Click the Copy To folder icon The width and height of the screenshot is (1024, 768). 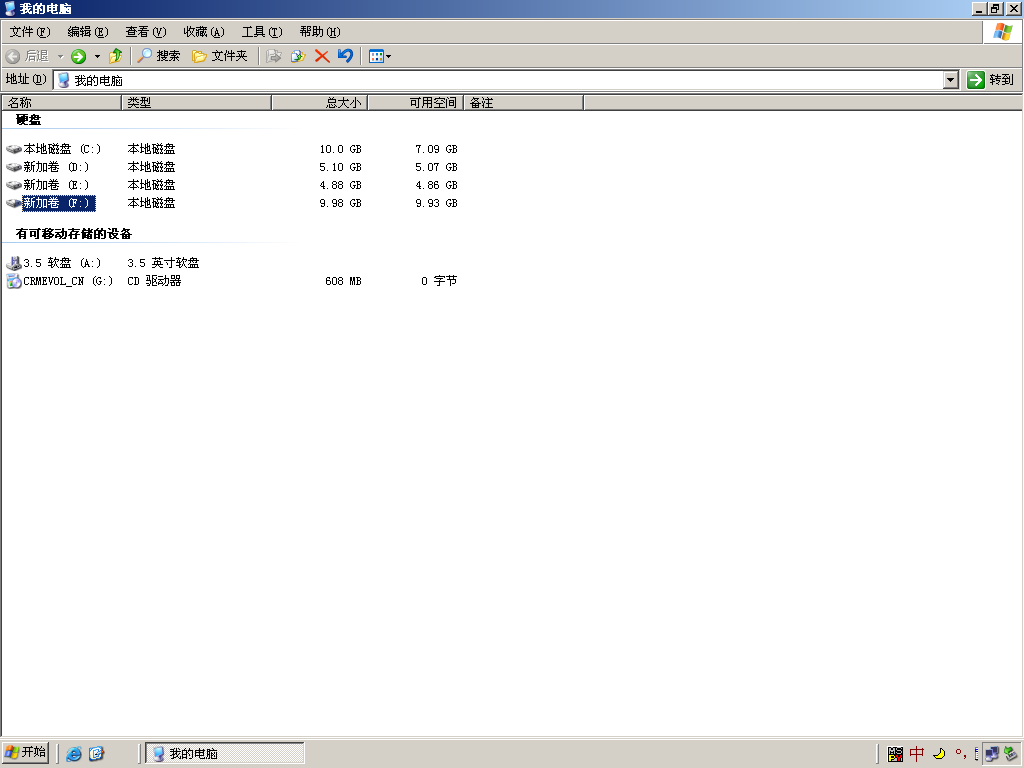pyautogui.click(x=298, y=56)
